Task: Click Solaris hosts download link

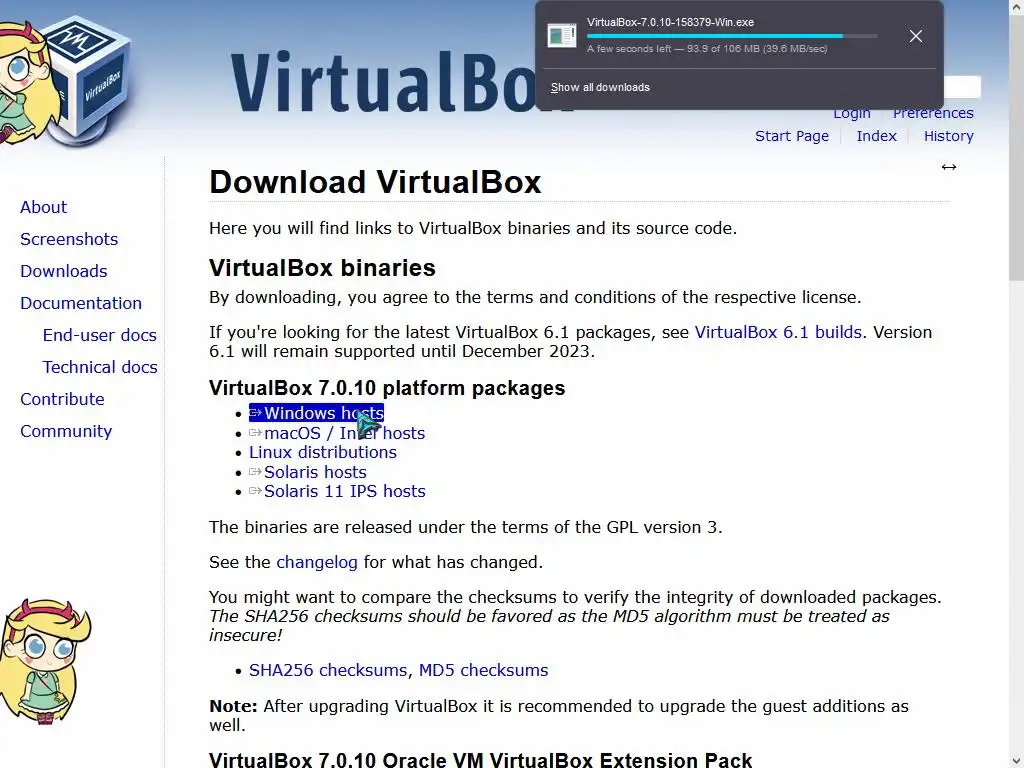Action: click(x=315, y=472)
